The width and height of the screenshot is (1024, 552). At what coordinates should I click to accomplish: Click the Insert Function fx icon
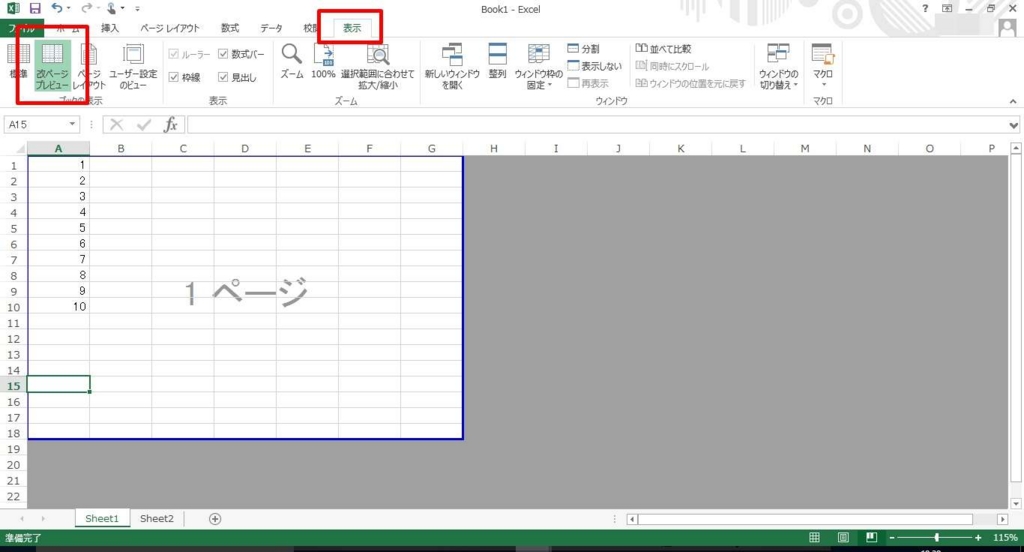(x=170, y=124)
